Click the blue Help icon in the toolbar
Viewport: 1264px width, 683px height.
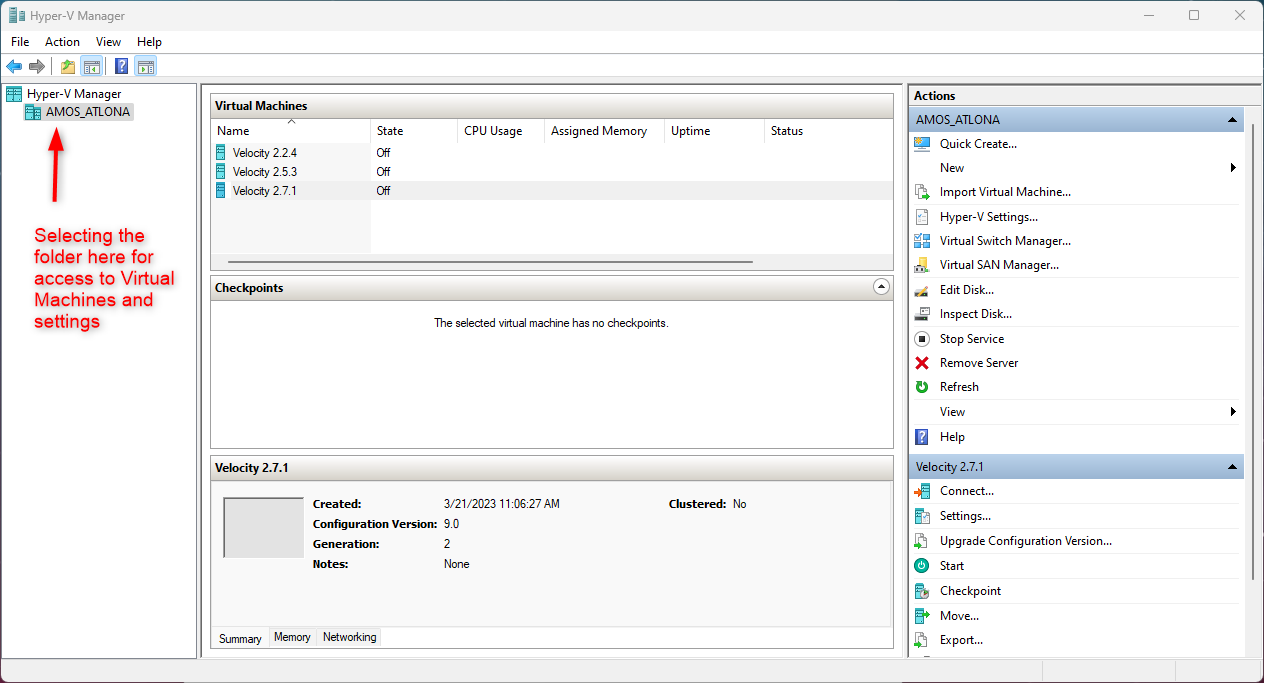(x=122, y=67)
